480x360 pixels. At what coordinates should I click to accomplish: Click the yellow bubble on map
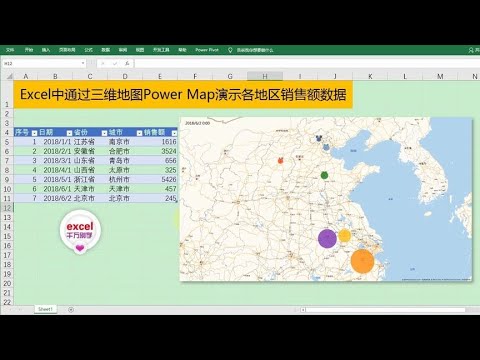344,236
